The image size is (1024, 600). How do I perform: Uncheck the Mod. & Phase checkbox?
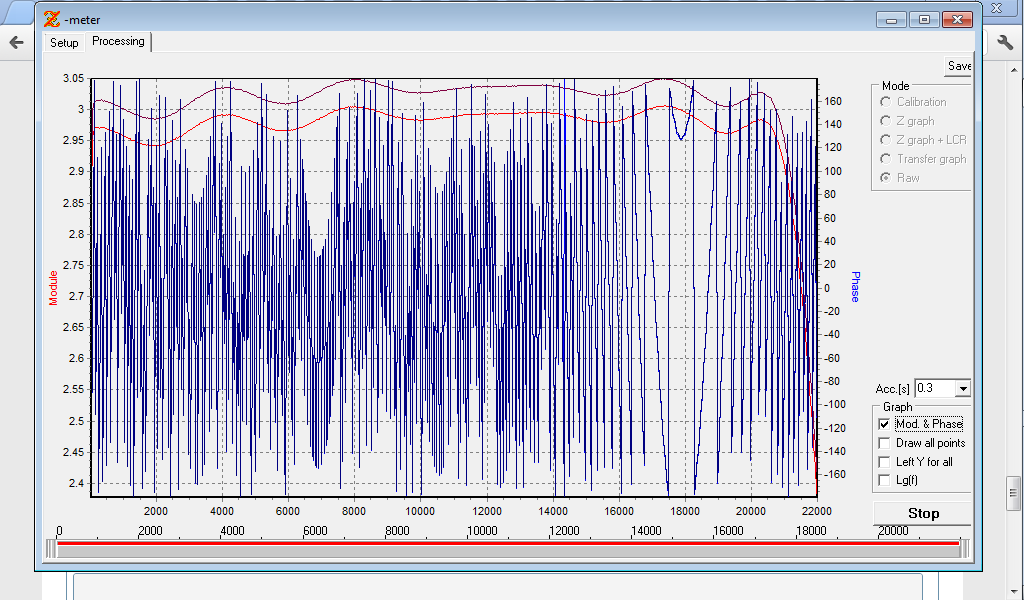[884, 424]
